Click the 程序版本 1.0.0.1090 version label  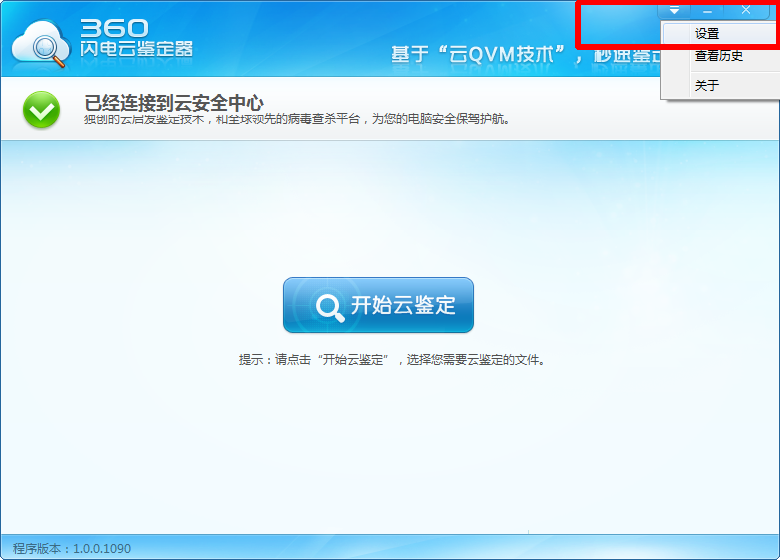coord(72,549)
